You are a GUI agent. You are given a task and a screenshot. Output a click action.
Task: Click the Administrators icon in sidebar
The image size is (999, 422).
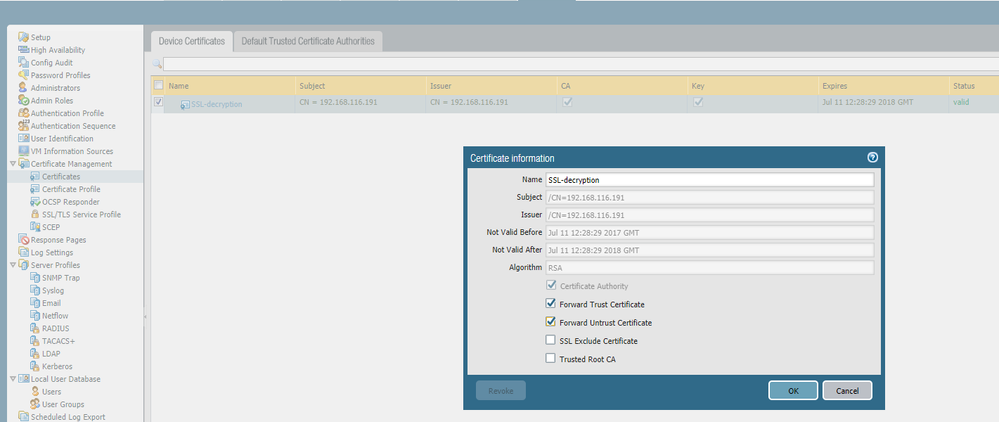point(23,88)
